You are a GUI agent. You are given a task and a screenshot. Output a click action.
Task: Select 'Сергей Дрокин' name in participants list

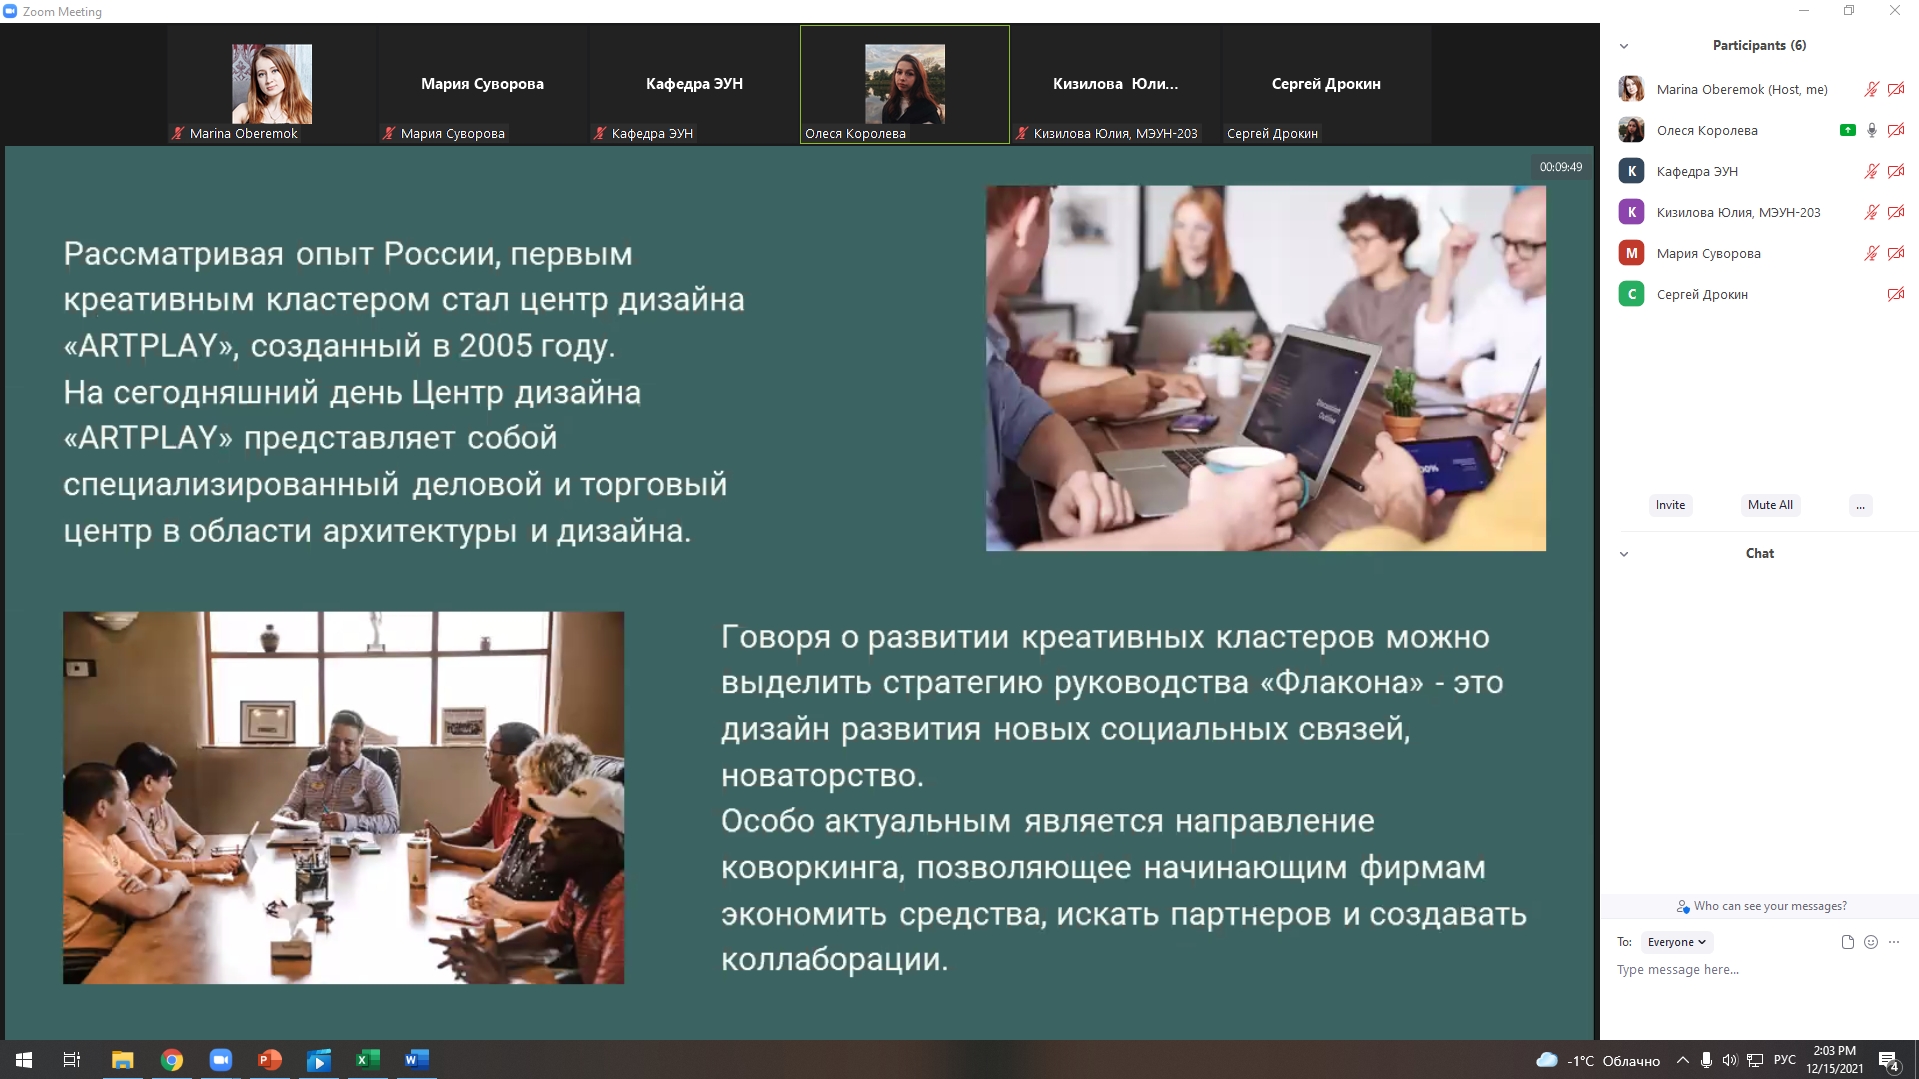coord(1702,294)
